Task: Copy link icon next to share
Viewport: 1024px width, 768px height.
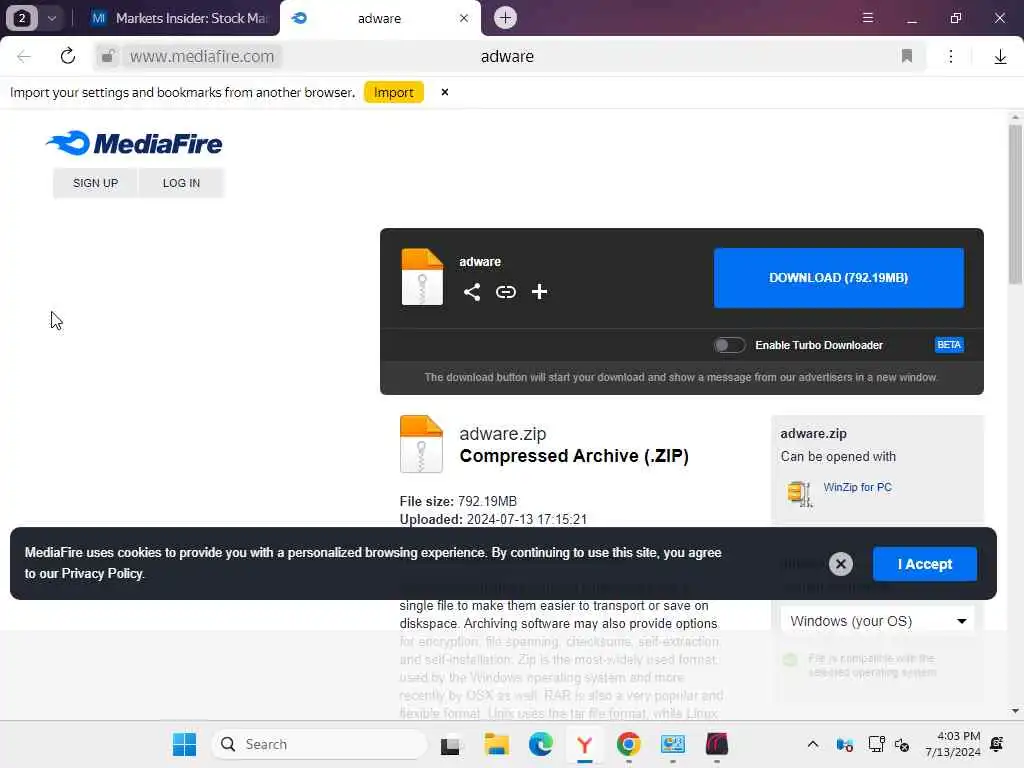Action: click(505, 292)
